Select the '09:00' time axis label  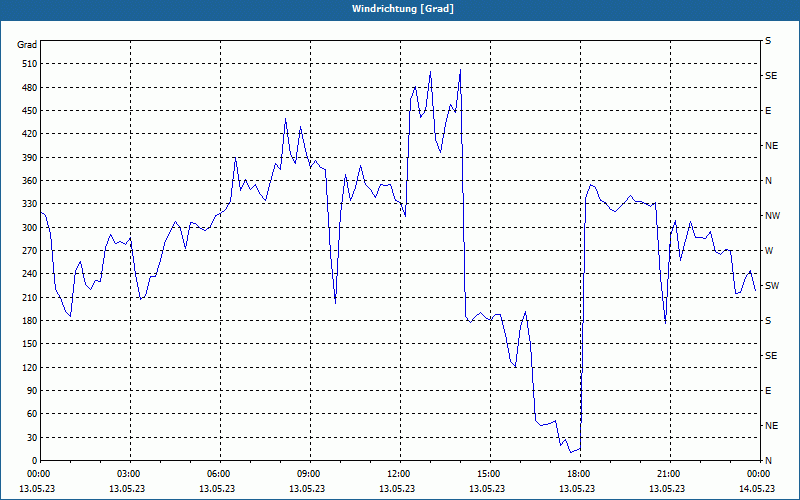[x=310, y=473]
